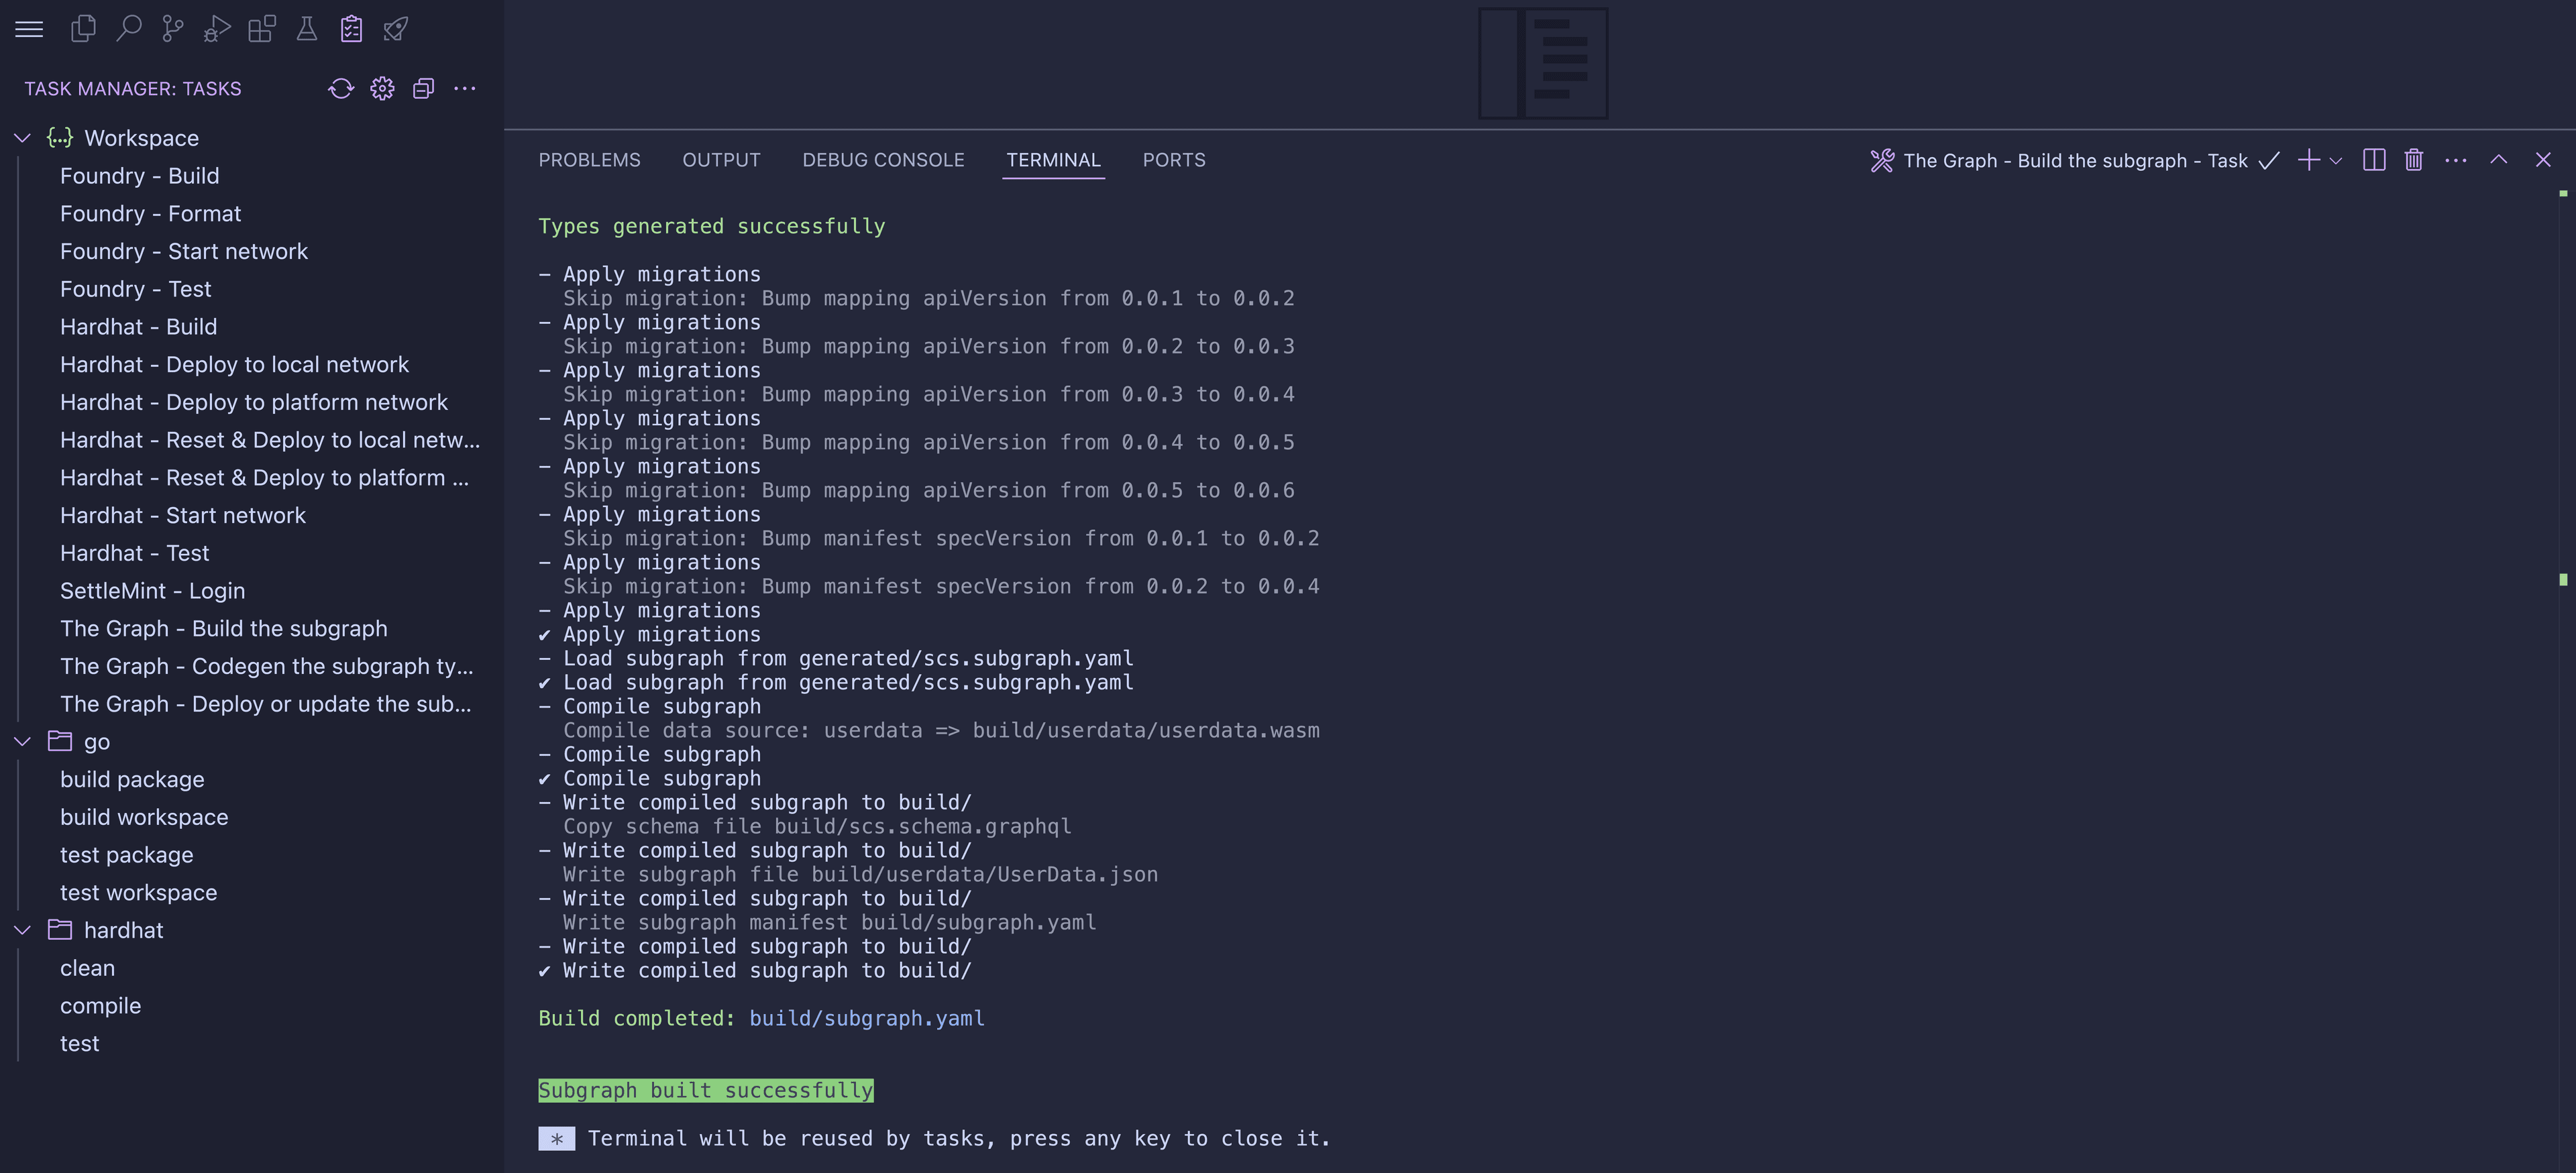Run the SettleMint - Login task

pyautogui.click(x=152, y=591)
